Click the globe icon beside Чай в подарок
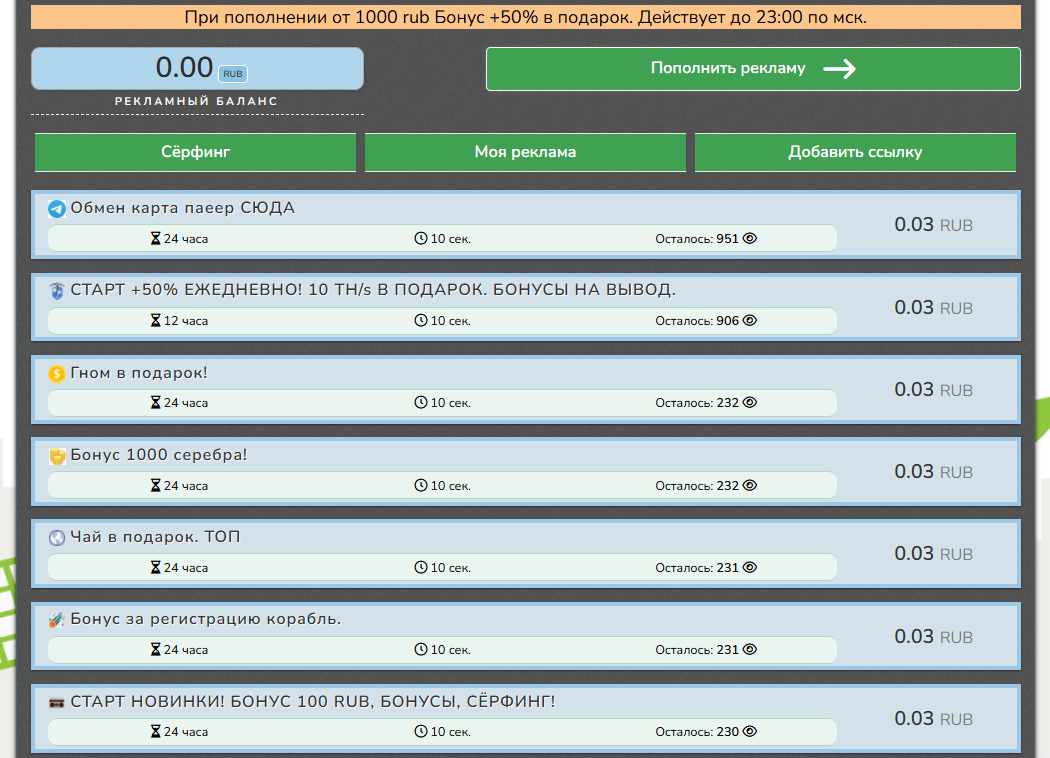Image resolution: width=1050 pixels, height=758 pixels. pos(57,538)
